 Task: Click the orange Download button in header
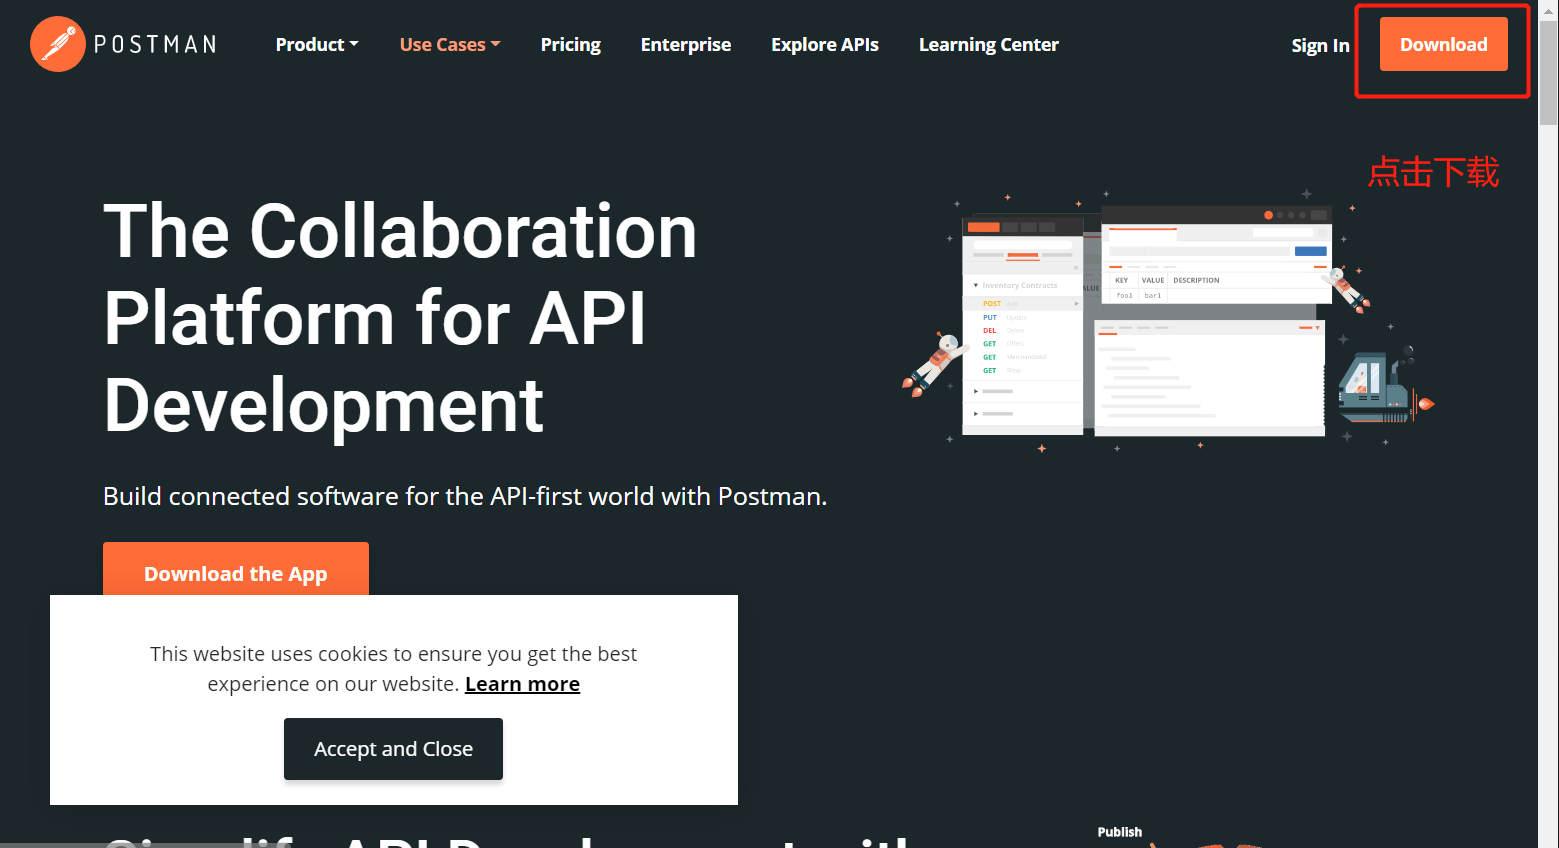[1443, 44]
